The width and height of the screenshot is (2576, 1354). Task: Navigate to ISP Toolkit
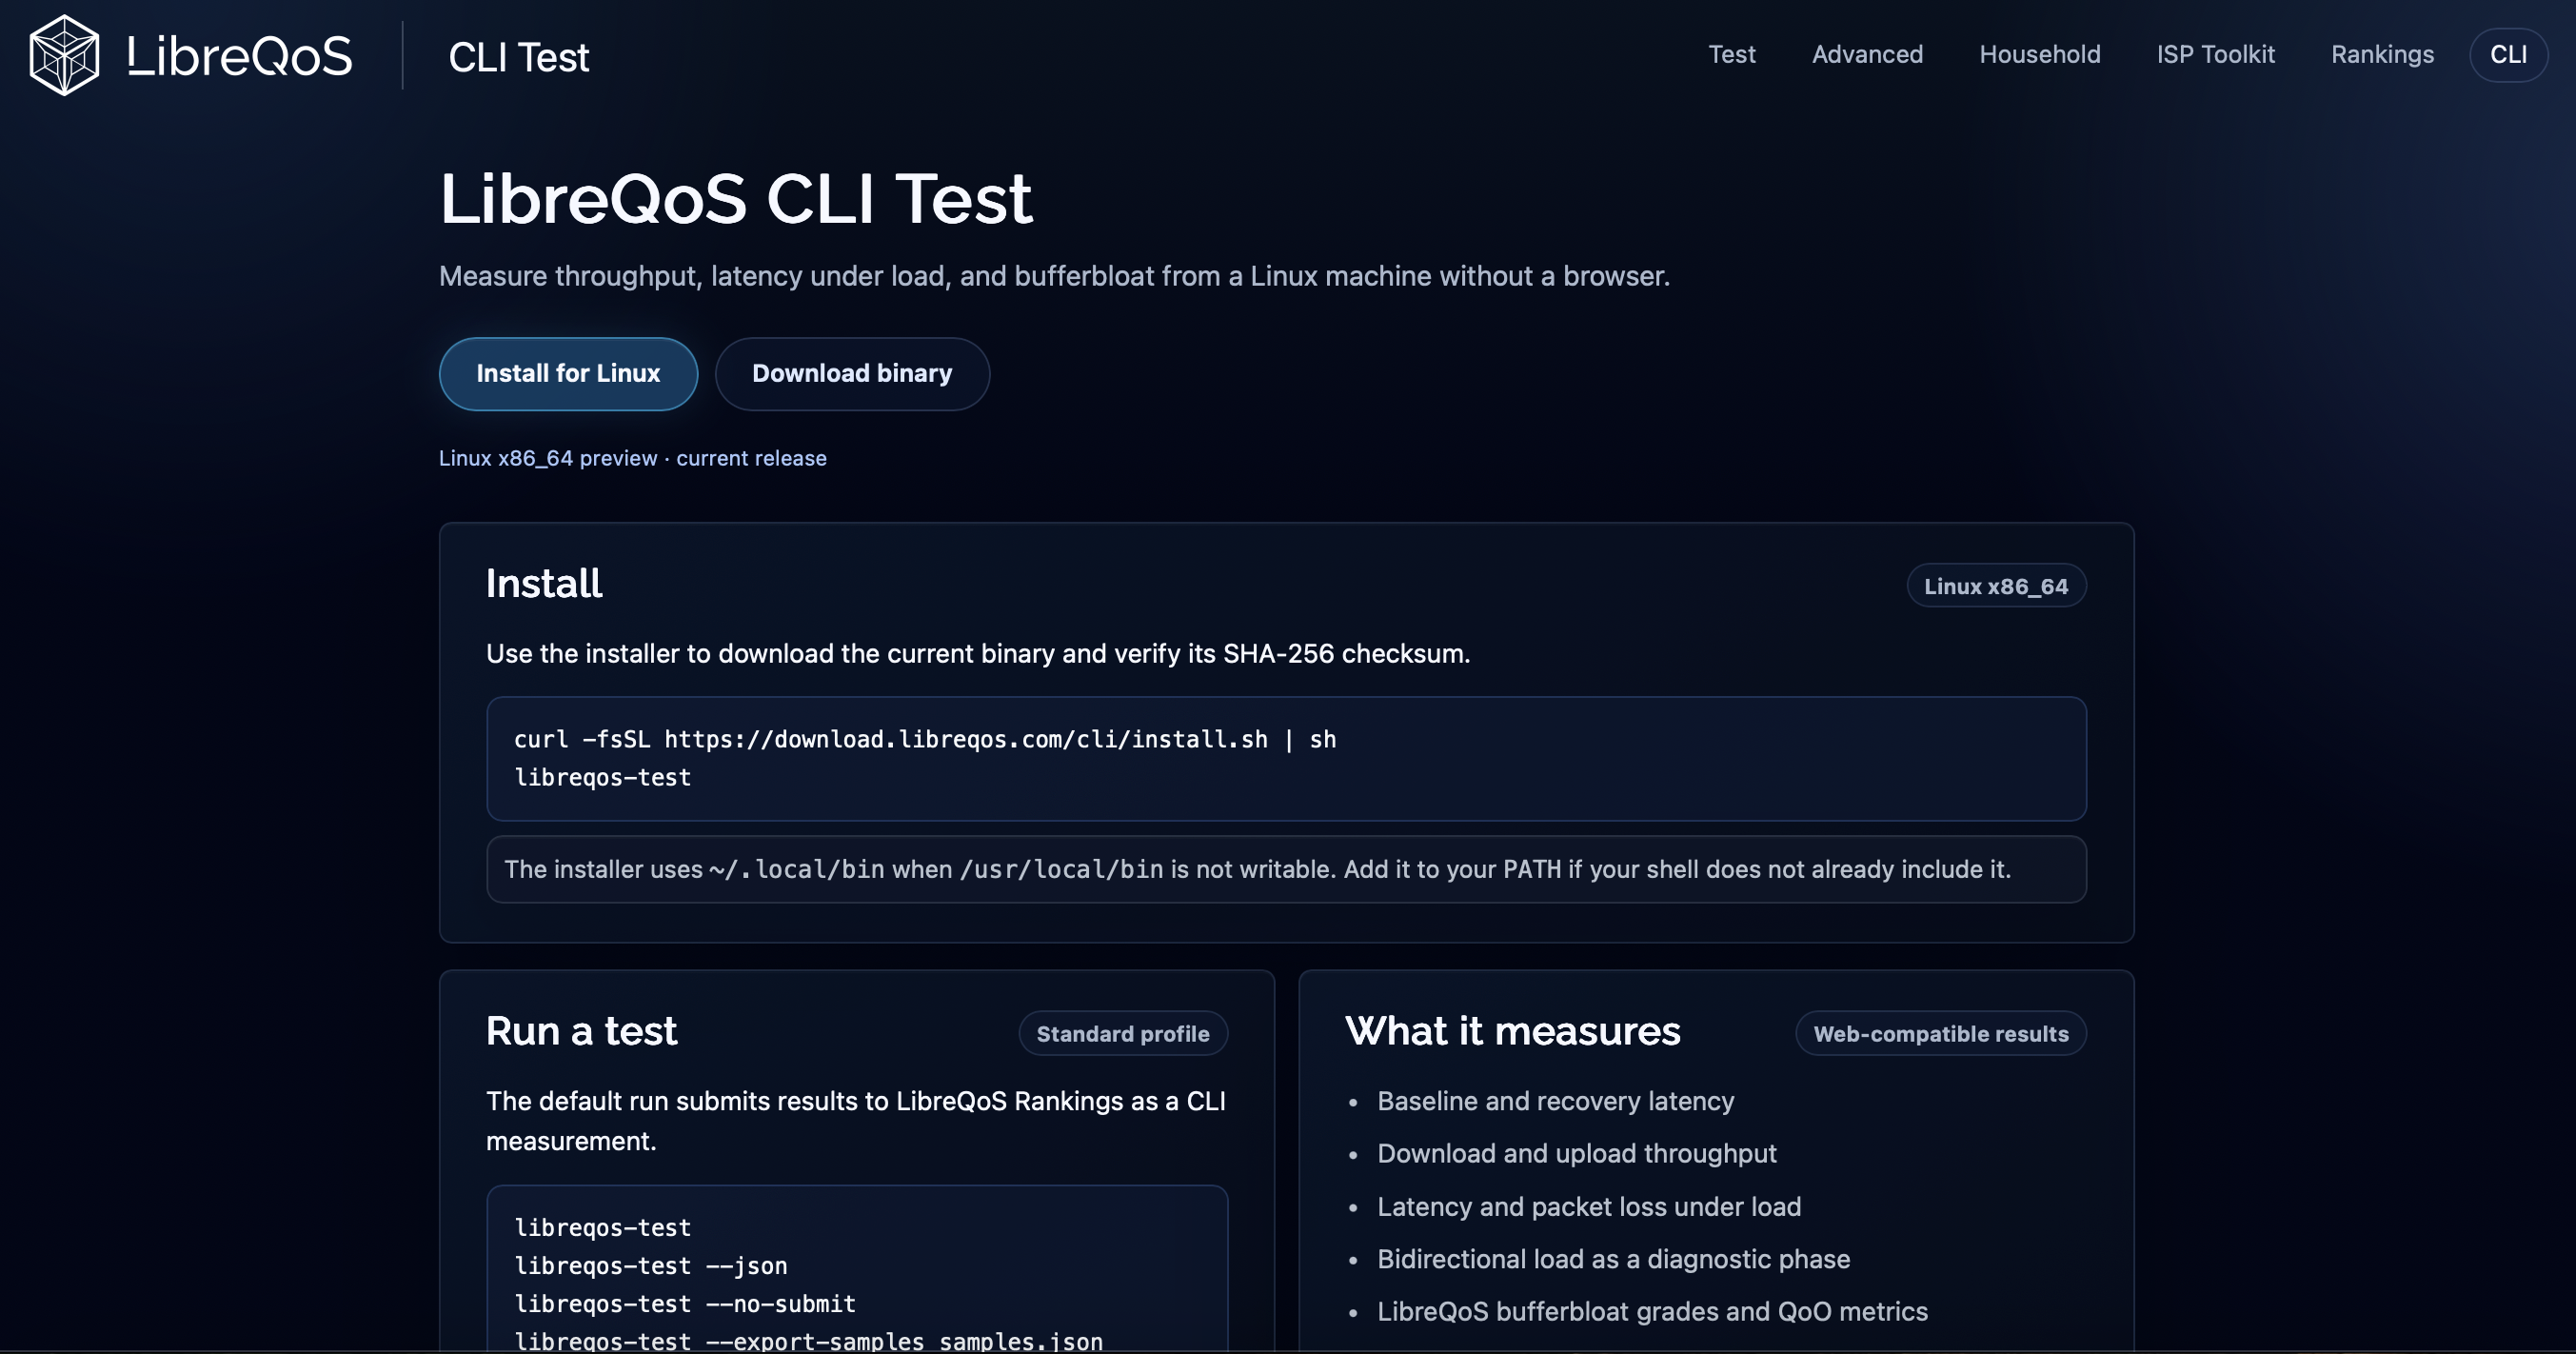(2215, 54)
